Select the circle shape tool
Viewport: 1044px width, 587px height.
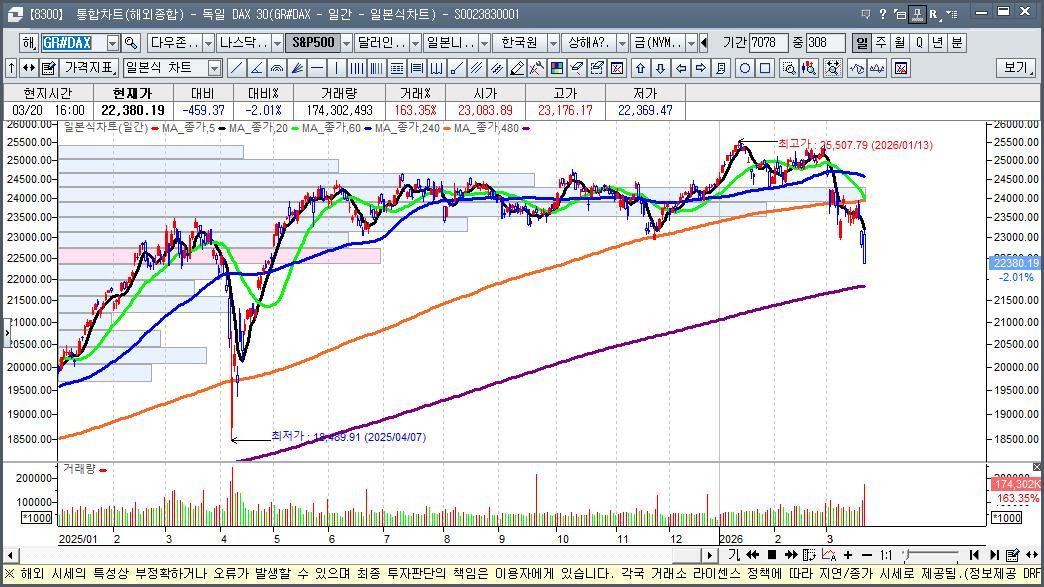tap(745, 68)
